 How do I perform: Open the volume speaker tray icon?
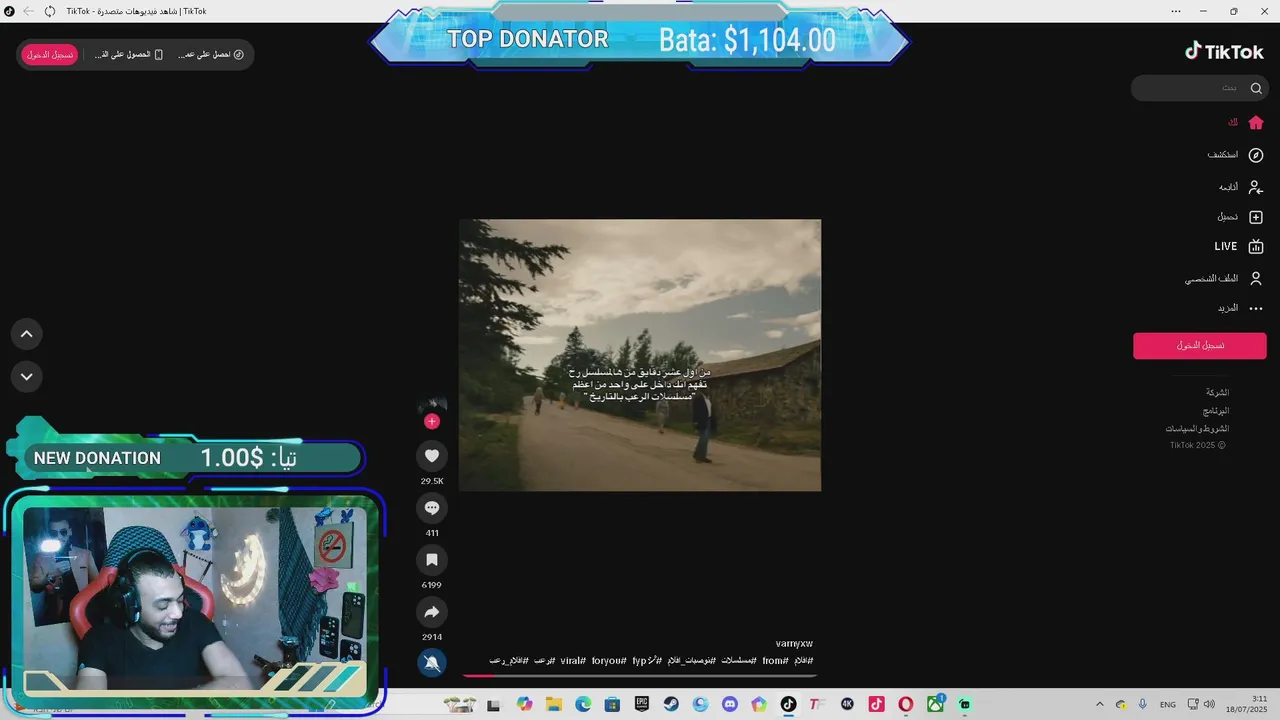pyautogui.click(x=1209, y=705)
